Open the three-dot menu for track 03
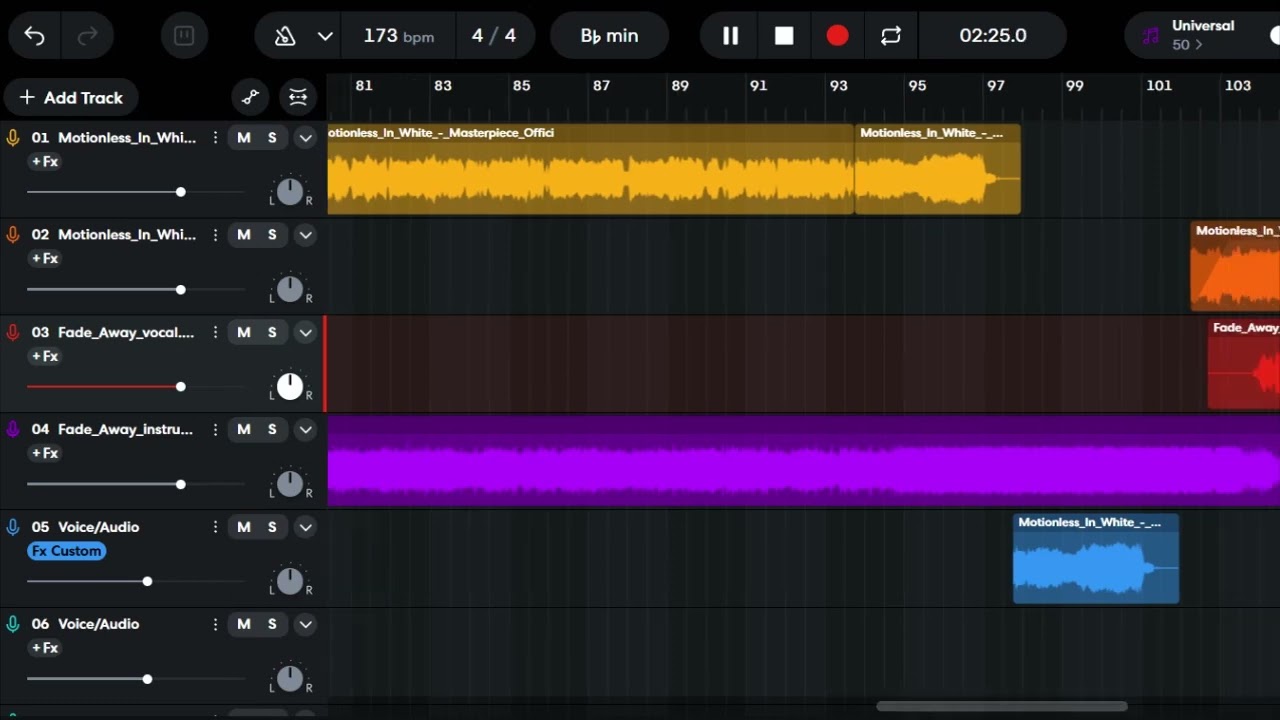1280x720 pixels. click(x=215, y=332)
